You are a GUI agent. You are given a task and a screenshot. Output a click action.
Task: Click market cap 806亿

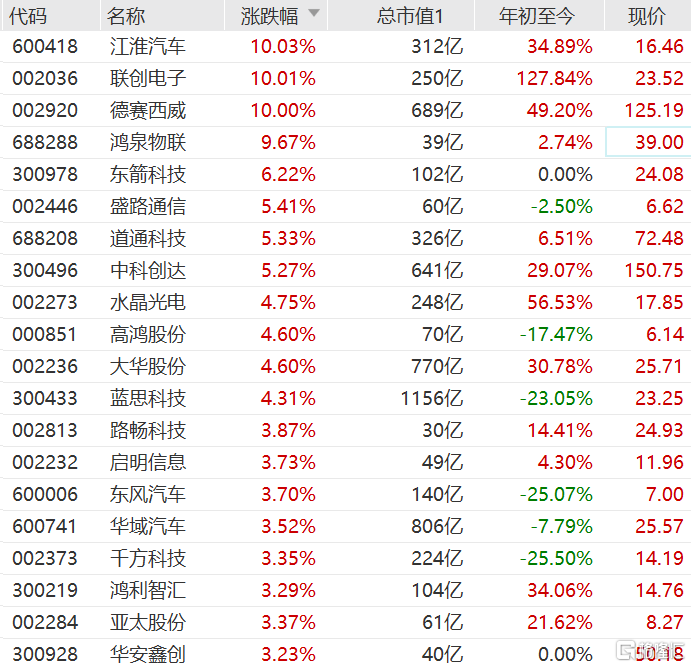437,526
